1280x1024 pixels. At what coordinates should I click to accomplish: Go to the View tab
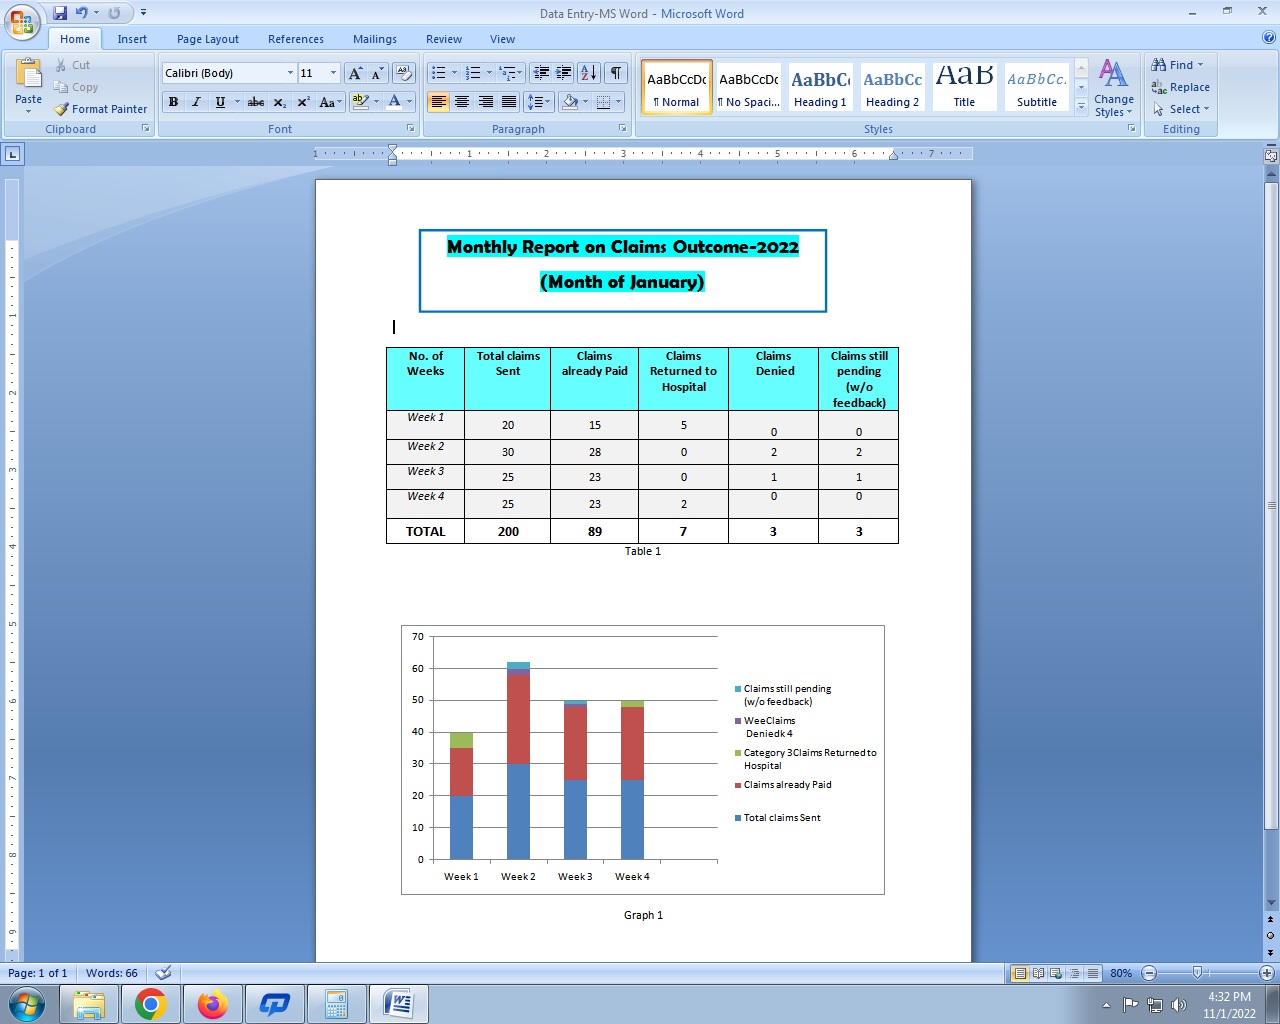point(503,39)
